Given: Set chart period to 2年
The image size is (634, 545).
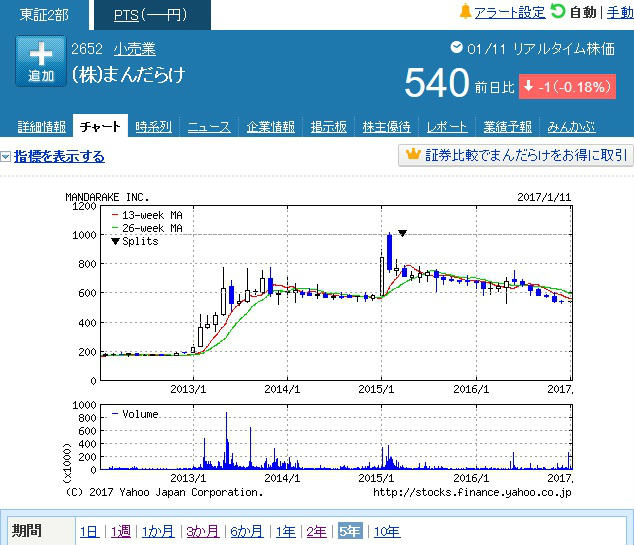Looking at the screenshot, I should [x=316, y=531].
